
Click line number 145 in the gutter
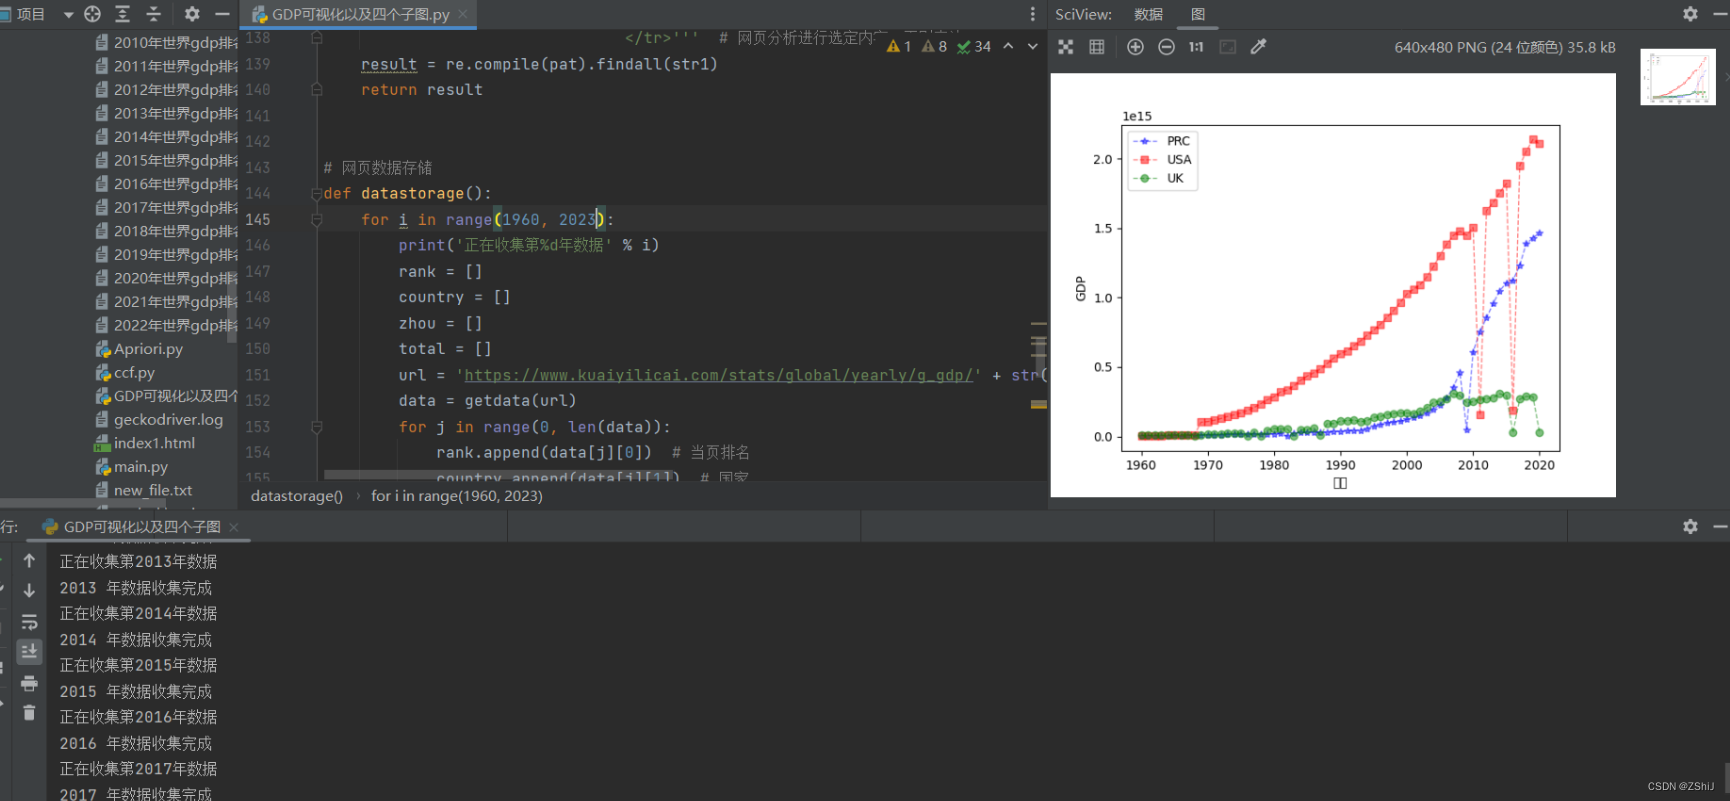pyautogui.click(x=258, y=219)
